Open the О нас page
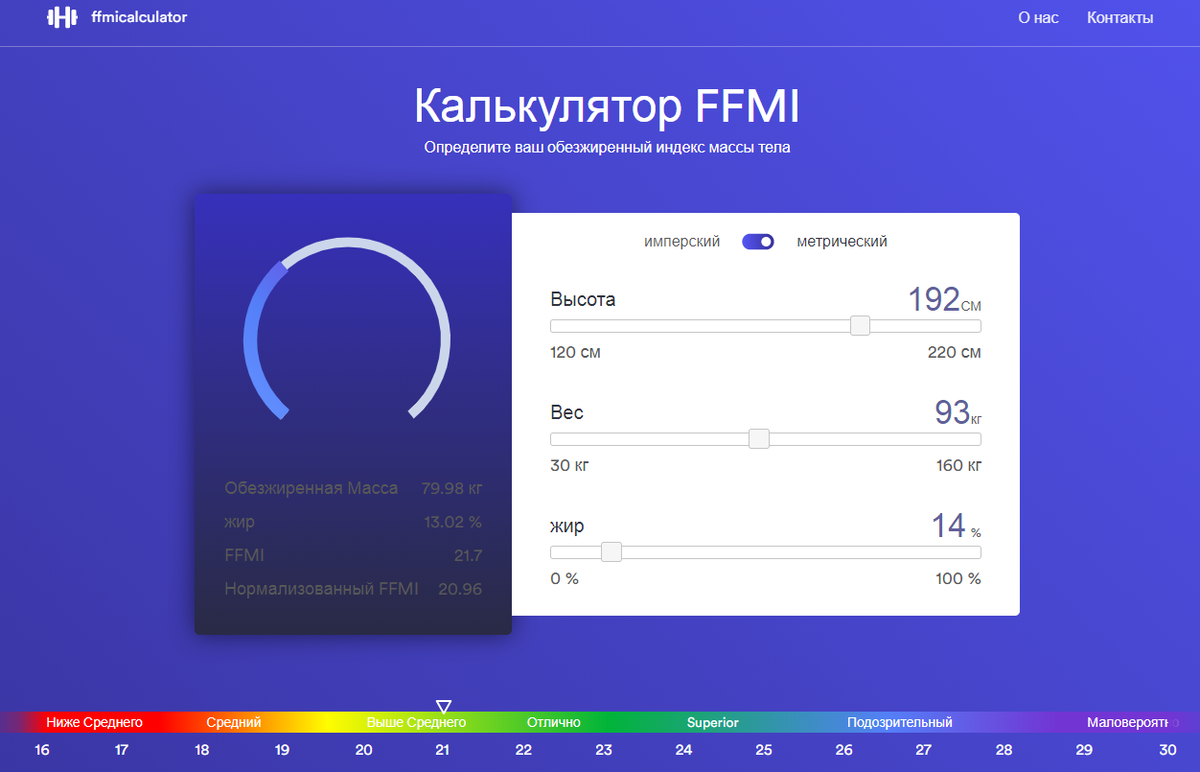The width and height of the screenshot is (1200, 772). point(1038,18)
